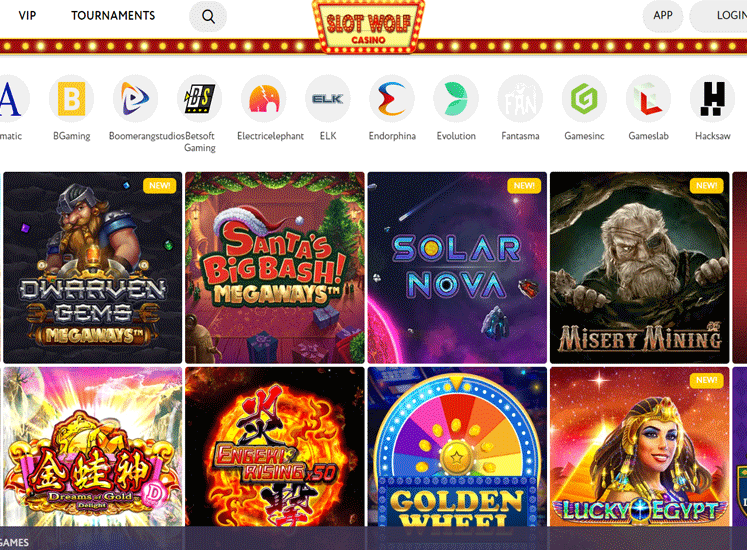This screenshot has height=550, width=747.
Task: Open Solar Nova game thumbnail
Action: pyautogui.click(x=457, y=267)
